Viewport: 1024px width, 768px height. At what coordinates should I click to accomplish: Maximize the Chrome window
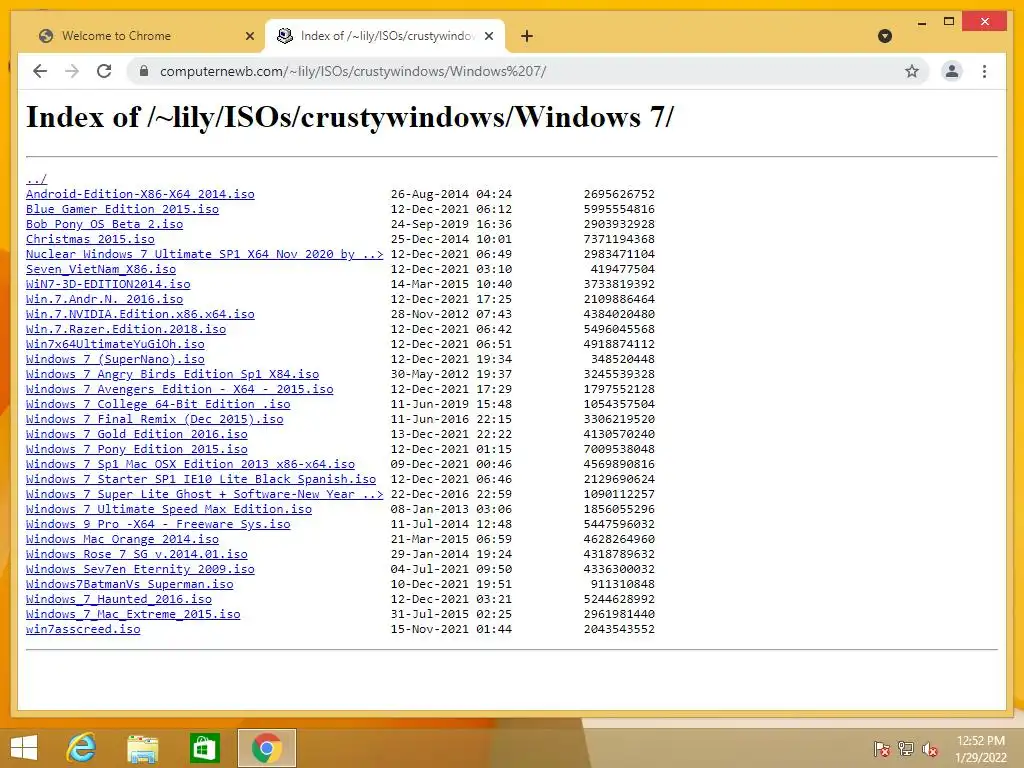949,22
